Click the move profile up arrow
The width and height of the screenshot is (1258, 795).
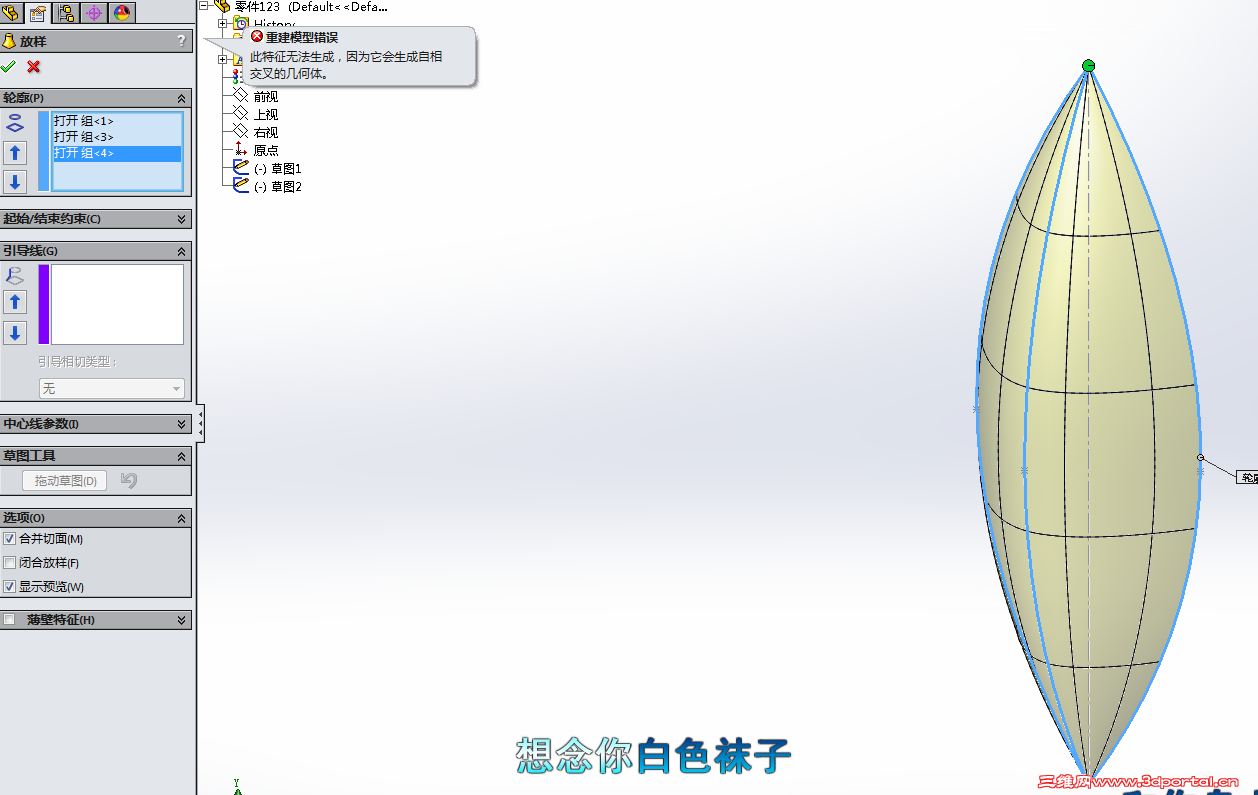point(14,153)
